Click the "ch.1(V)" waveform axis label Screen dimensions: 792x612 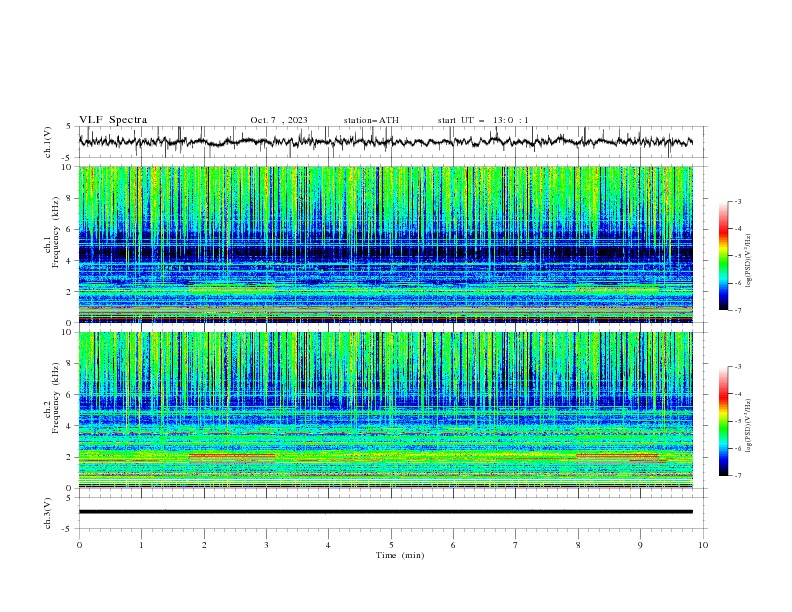coord(48,142)
